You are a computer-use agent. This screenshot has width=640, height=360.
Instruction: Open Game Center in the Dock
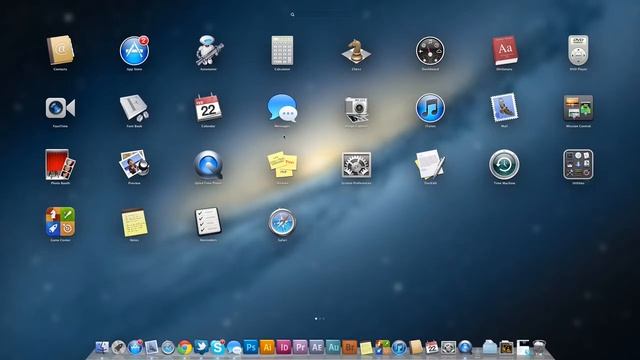click(x=382, y=348)
